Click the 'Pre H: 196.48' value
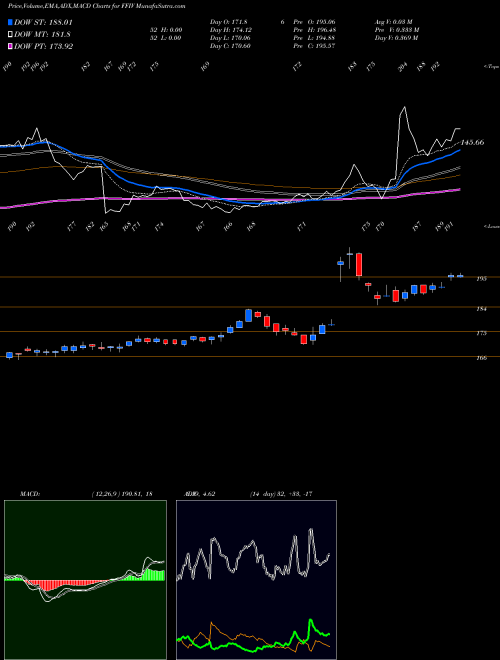 316,30
